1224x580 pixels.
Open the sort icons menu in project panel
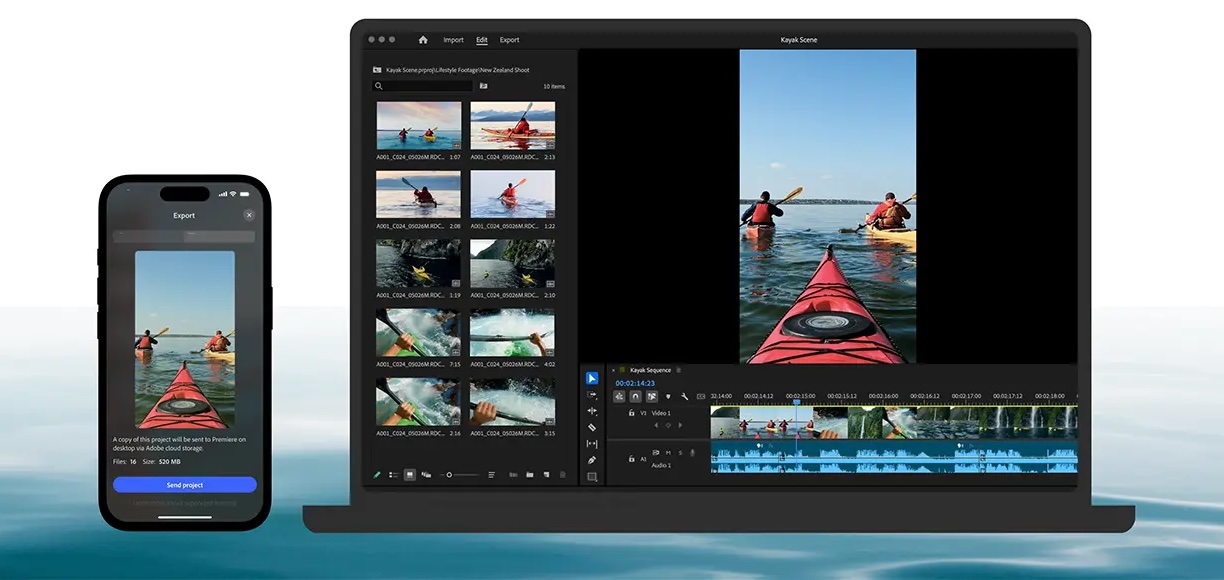point(492,475)
